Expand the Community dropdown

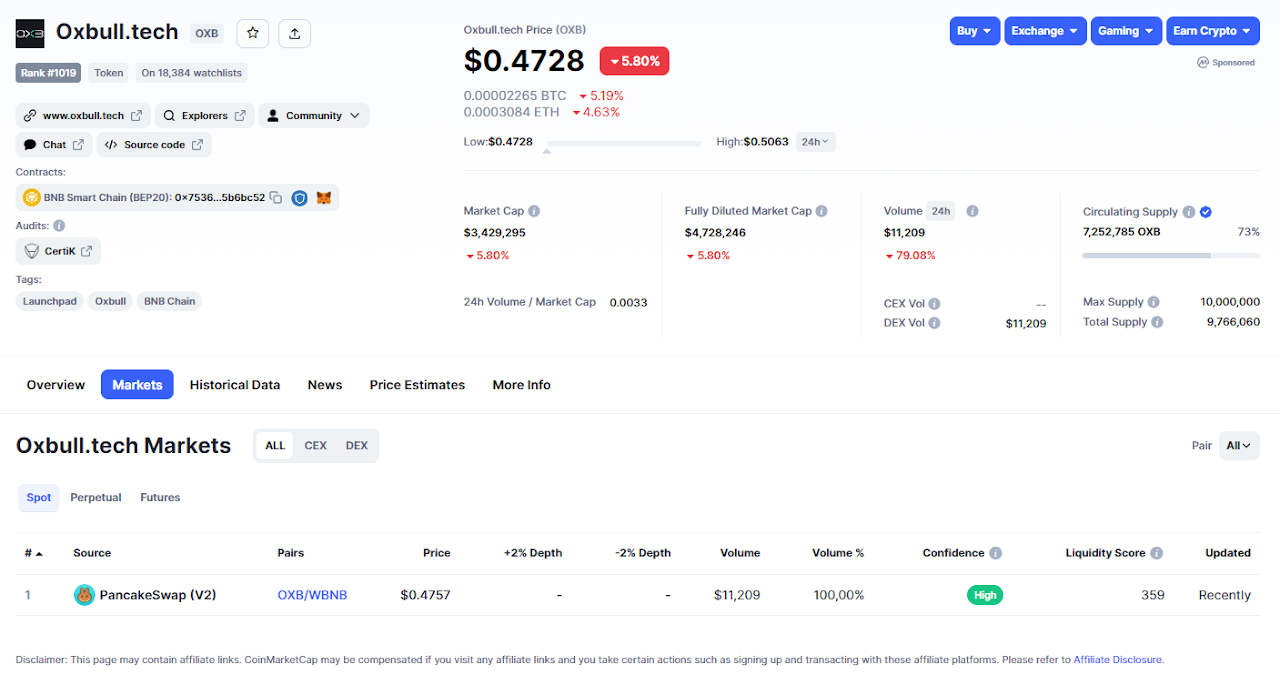click(x=314, y=116)
